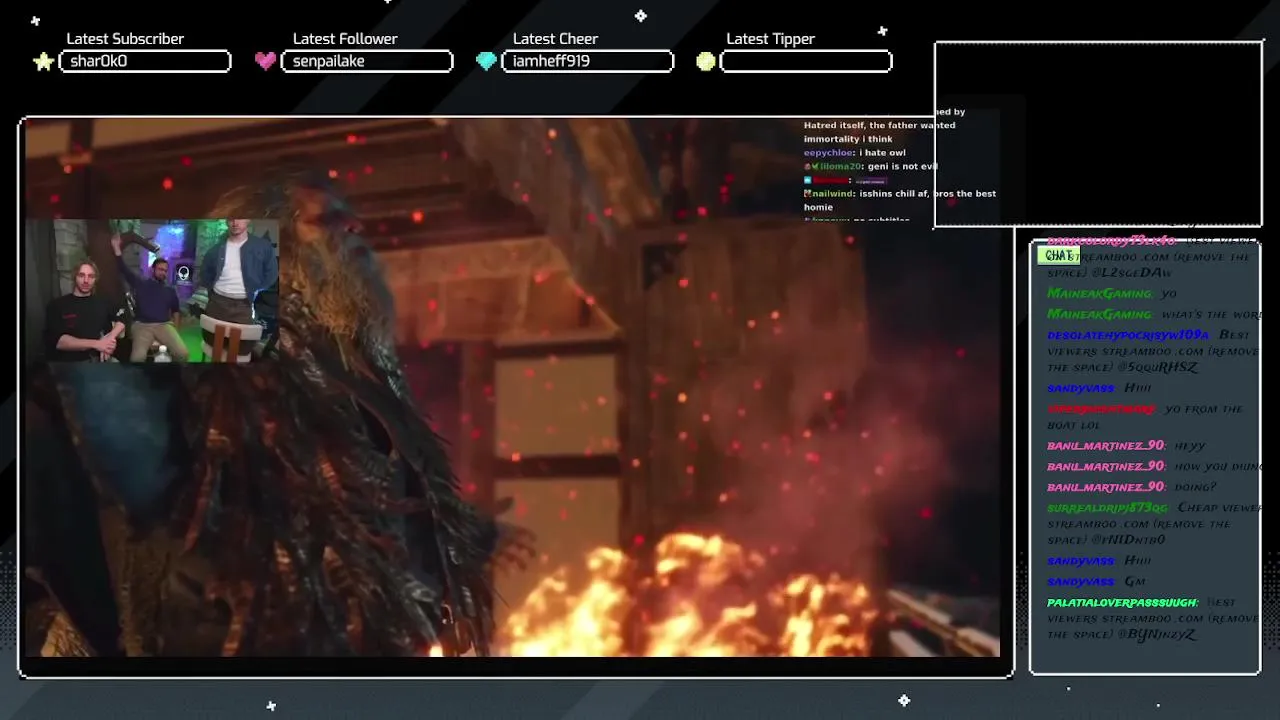The width and height of the screenshot is (1280, 720).
Task: Click the pink heart Latest Follower icon
Action: click(265, 61)
